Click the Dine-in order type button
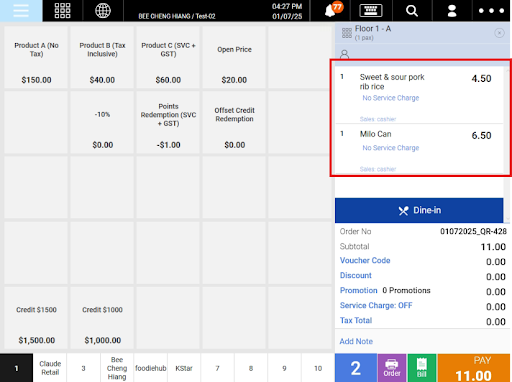 pyautogui.click(x=419, y=210)
